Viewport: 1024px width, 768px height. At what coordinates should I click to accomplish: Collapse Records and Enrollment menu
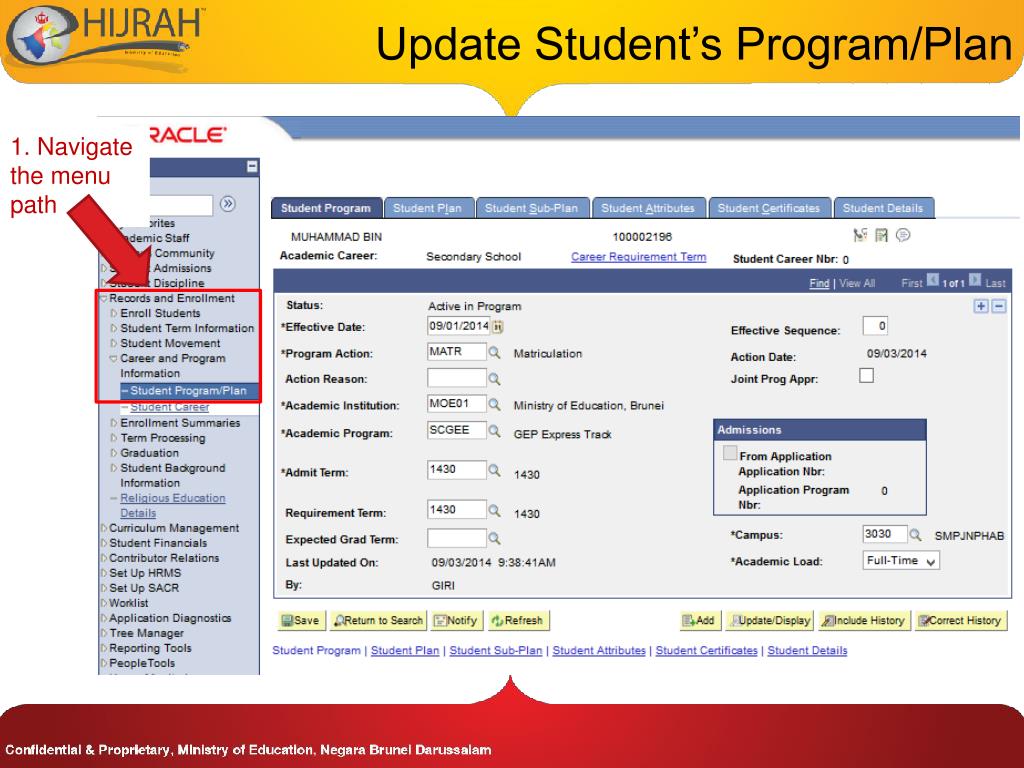[103, 298]
